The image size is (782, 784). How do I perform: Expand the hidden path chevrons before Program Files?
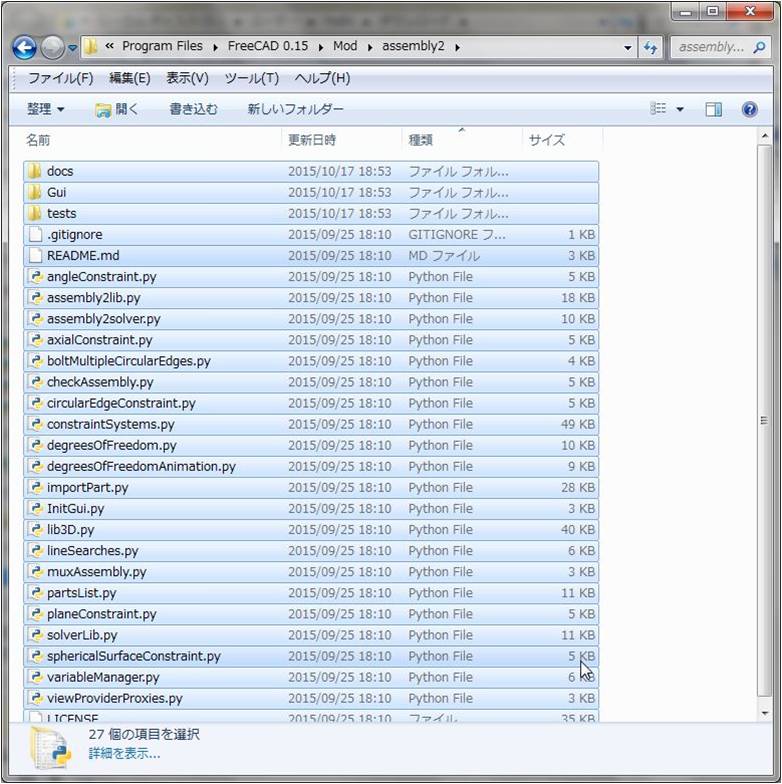click(110, 46)
